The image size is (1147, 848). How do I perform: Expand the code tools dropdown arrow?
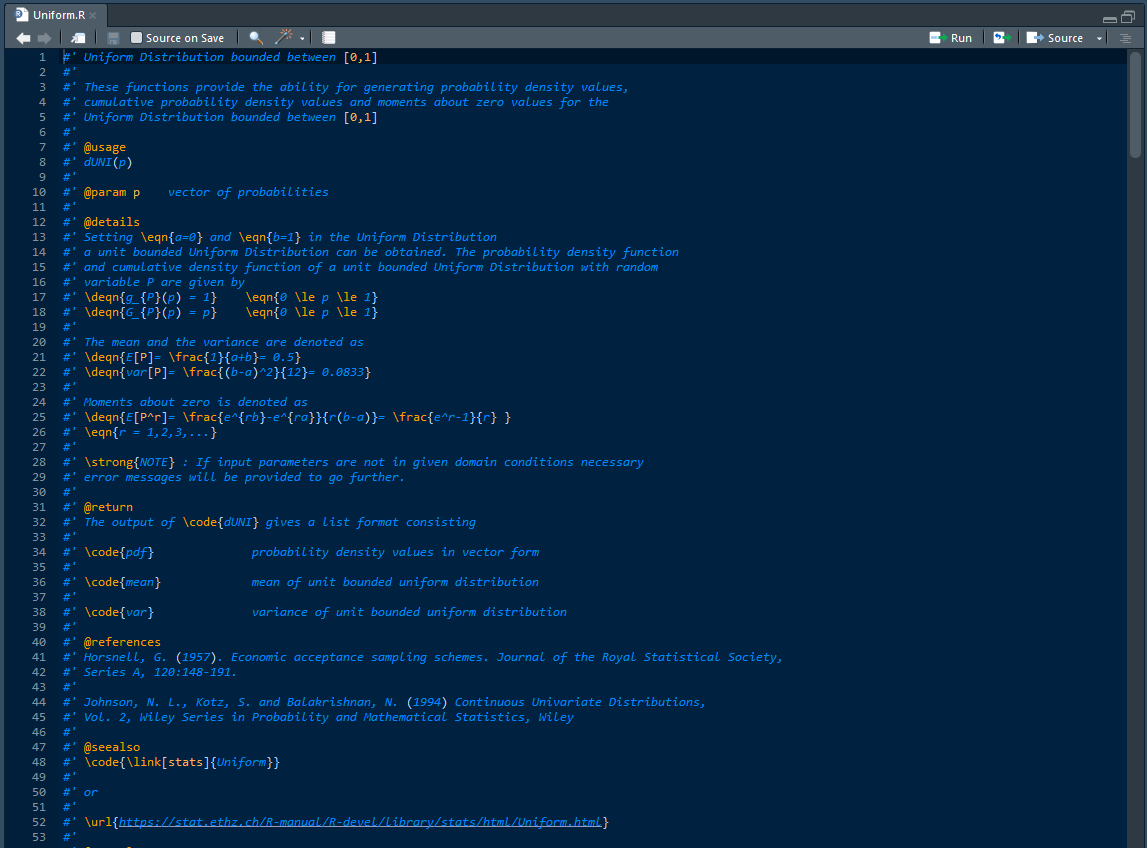(x=302, y=39)
